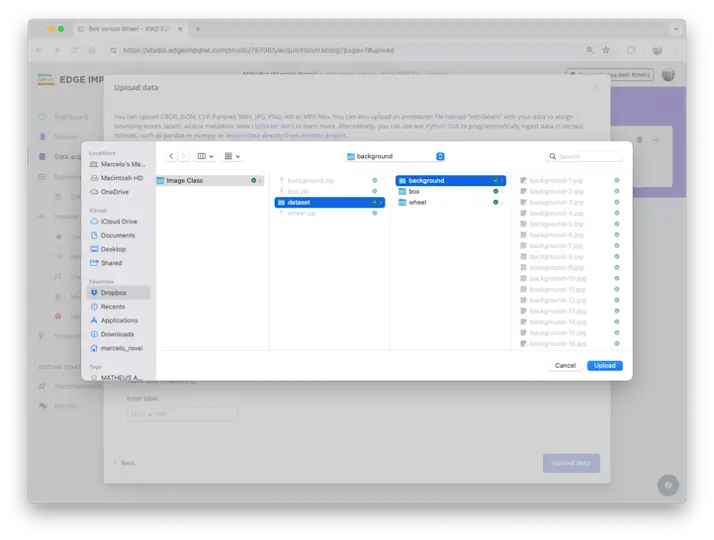Select the box folder
Screen dimensions: 714x540
click(x=414, y=191)
